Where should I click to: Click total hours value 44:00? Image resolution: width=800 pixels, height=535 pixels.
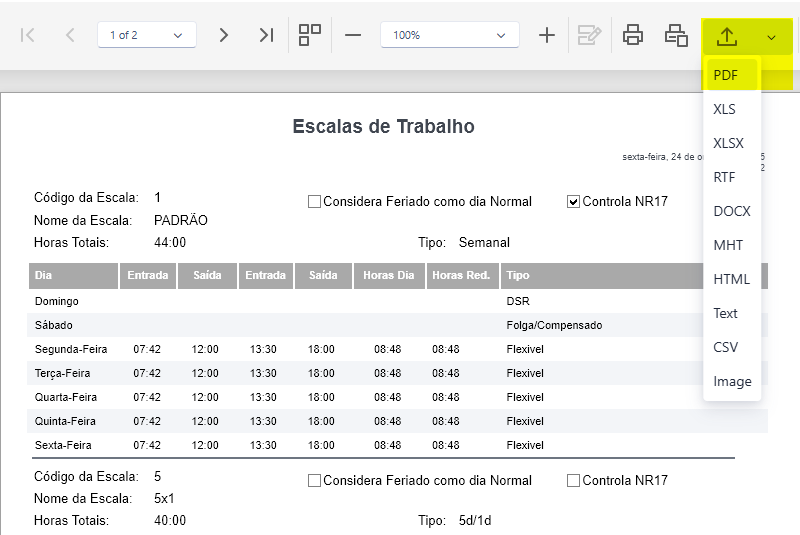(x=170, y=242)
